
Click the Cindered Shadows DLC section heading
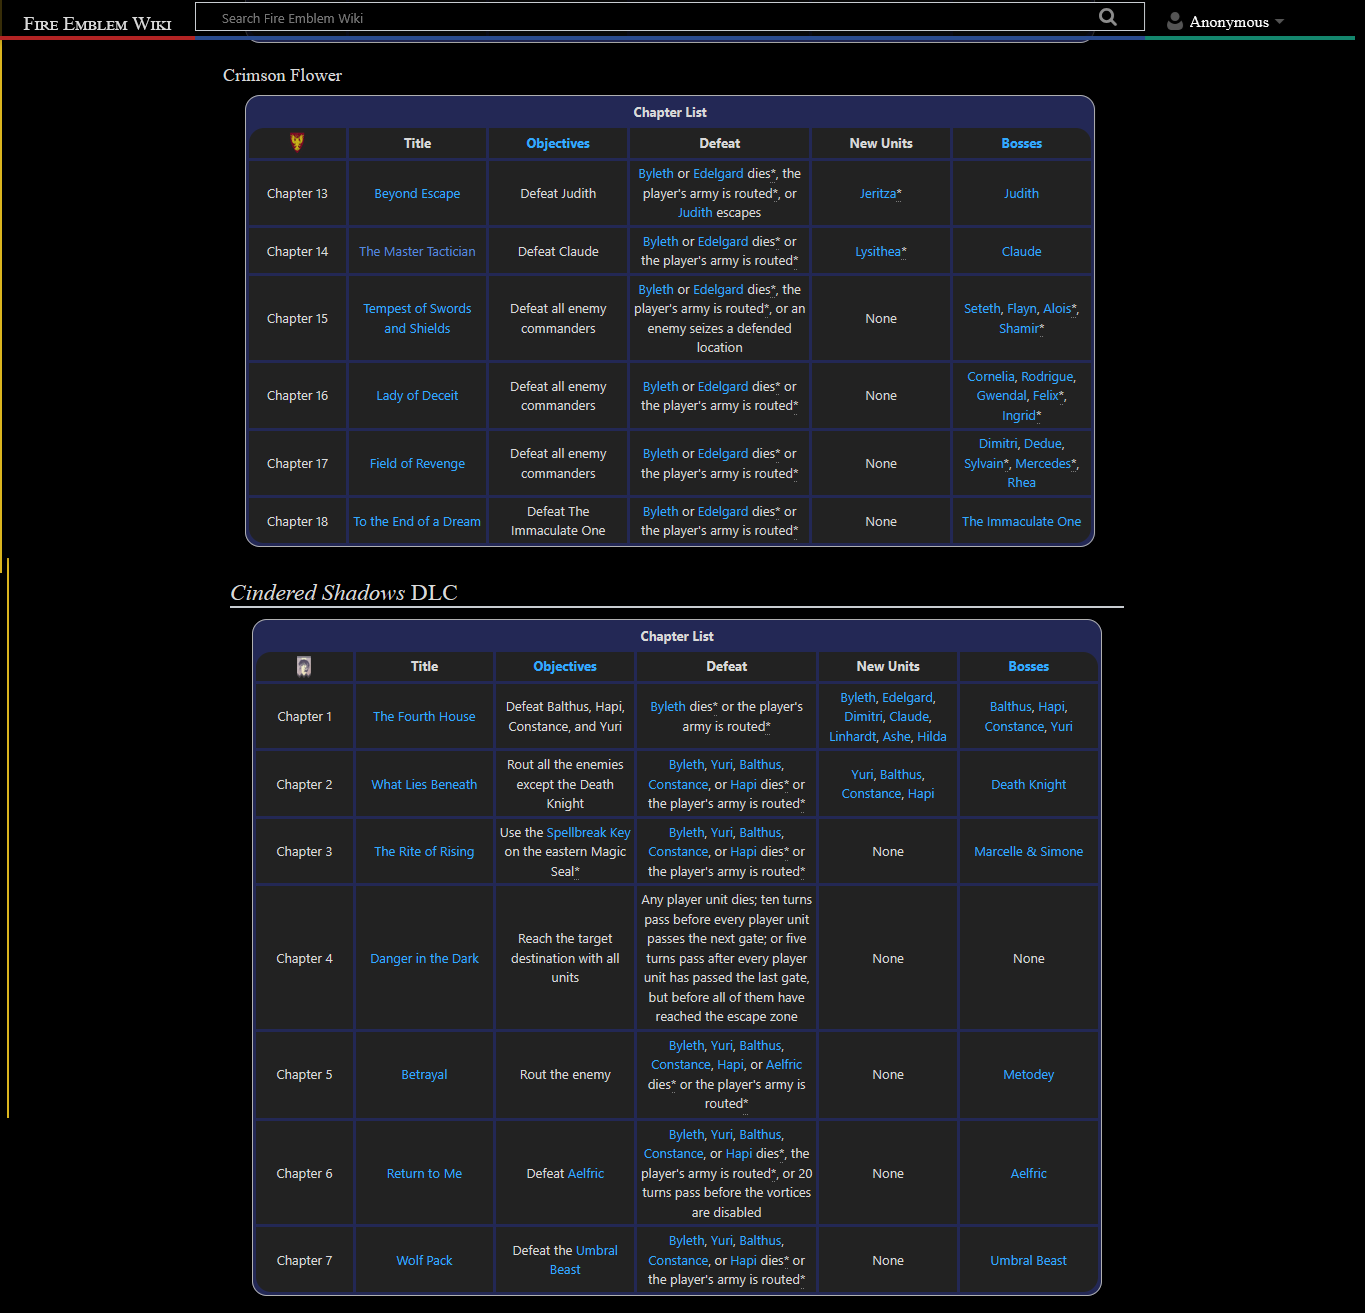pyautogui.click(x=344, y=593)
